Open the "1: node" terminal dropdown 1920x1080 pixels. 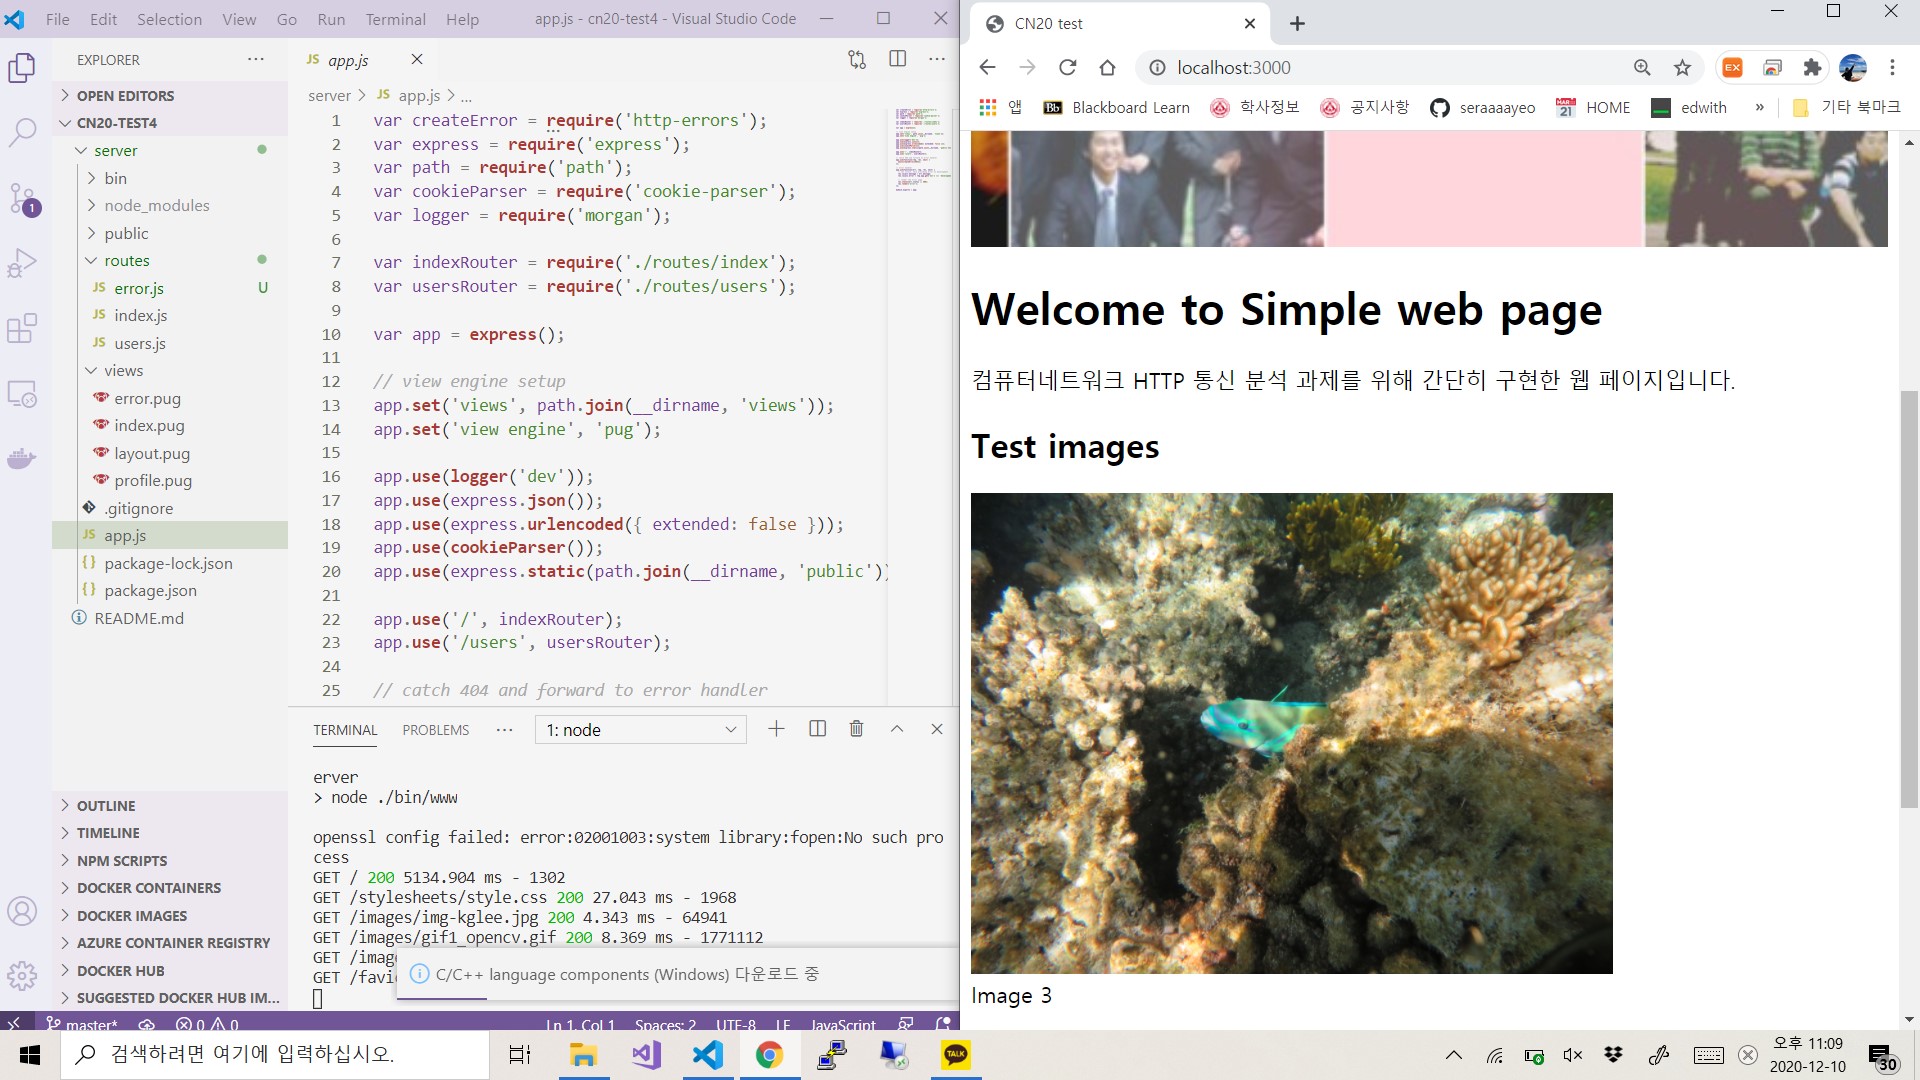(x=640, y=729)
